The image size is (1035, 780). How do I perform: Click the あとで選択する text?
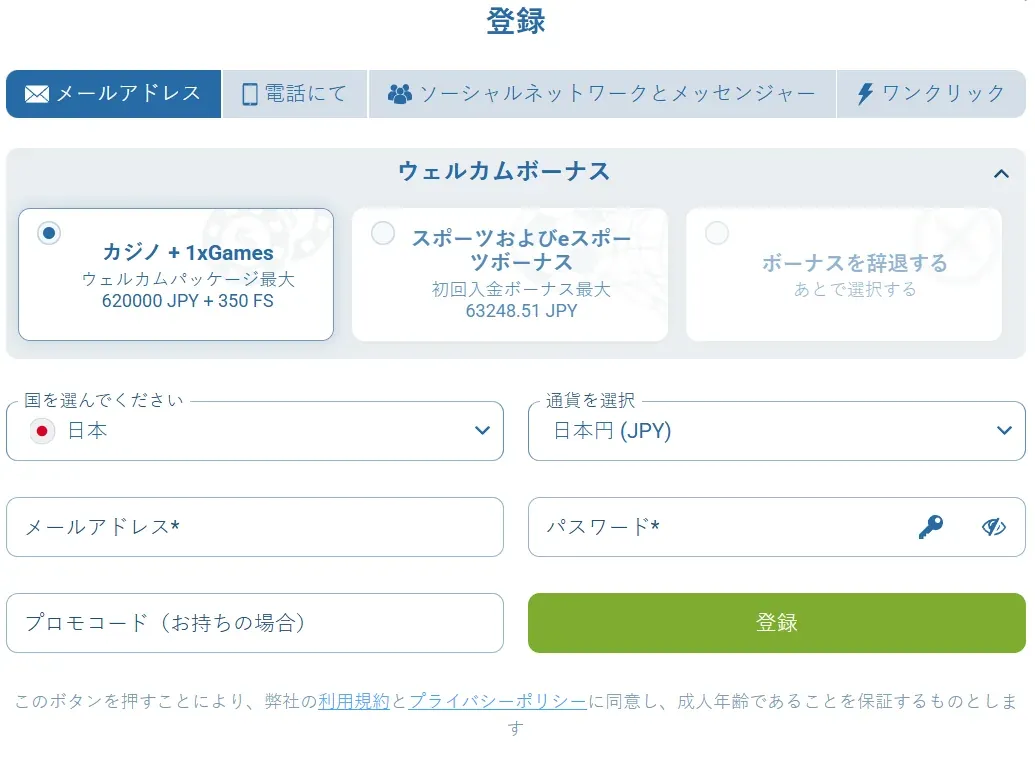click(x=855, y=289)
